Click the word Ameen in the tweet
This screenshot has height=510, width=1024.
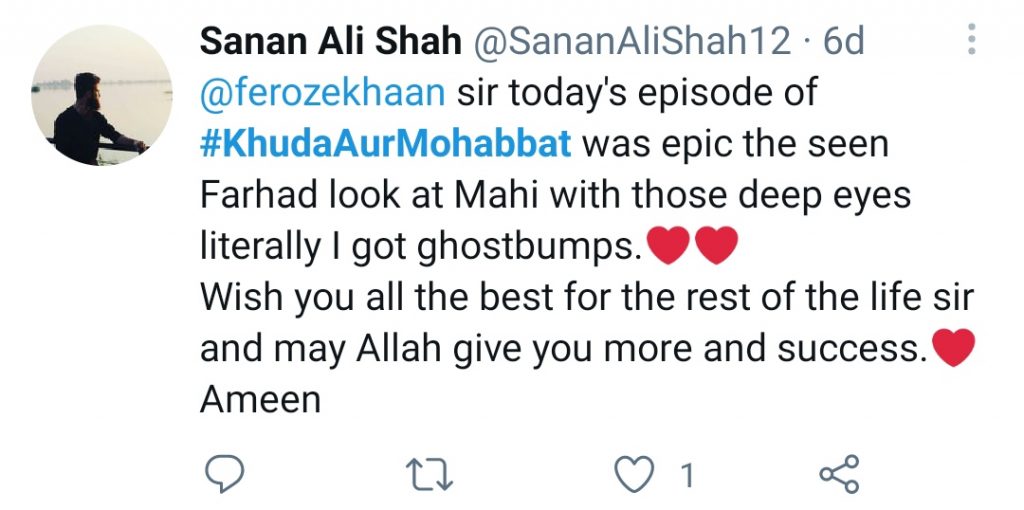pyautogui.click(x=261, y=399)
